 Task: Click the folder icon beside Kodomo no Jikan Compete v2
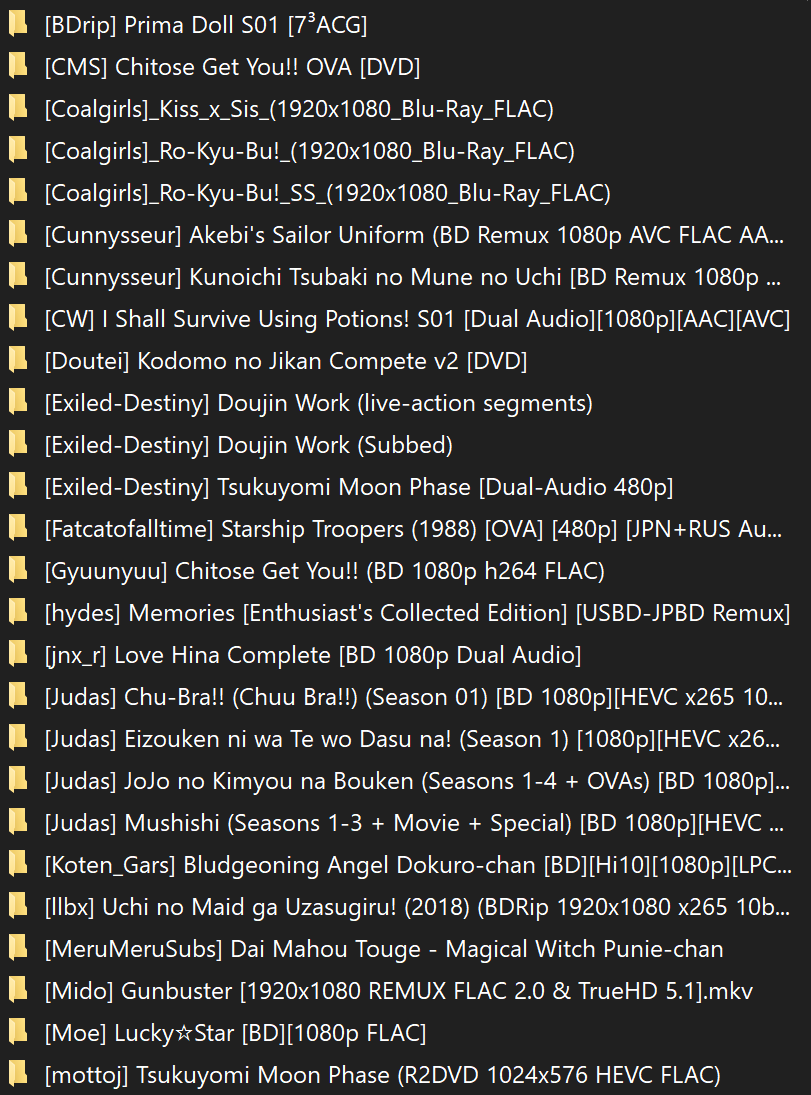point(17,360)
